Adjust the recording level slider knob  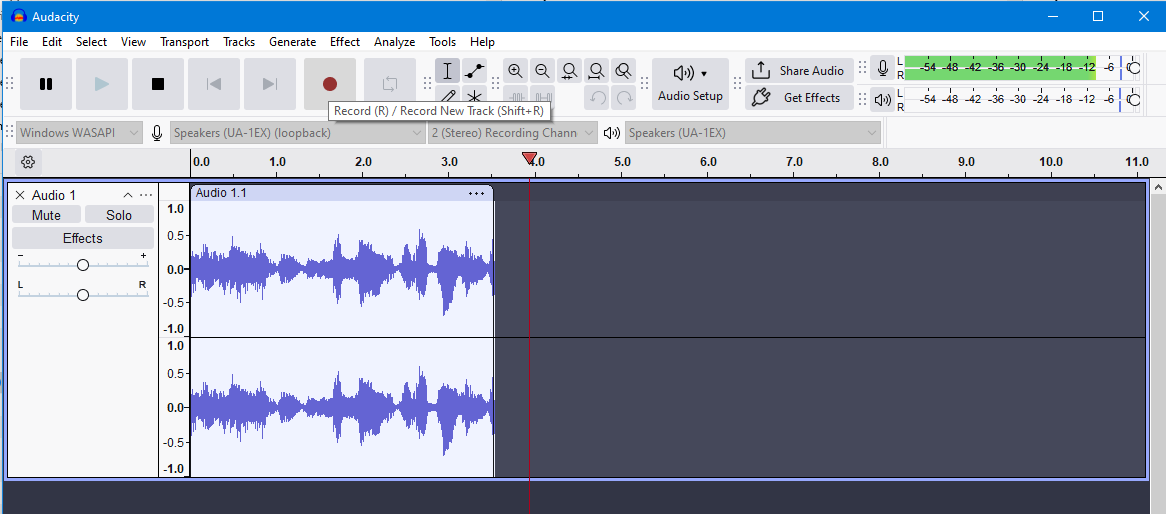[x=1133, y=68]
